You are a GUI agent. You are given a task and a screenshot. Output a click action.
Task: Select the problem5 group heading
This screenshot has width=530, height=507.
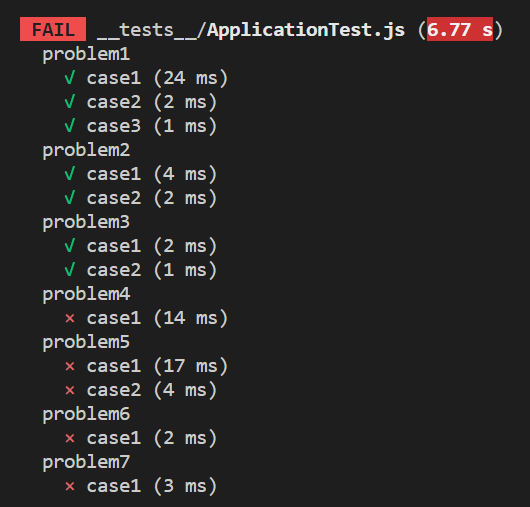coord(86,342)
